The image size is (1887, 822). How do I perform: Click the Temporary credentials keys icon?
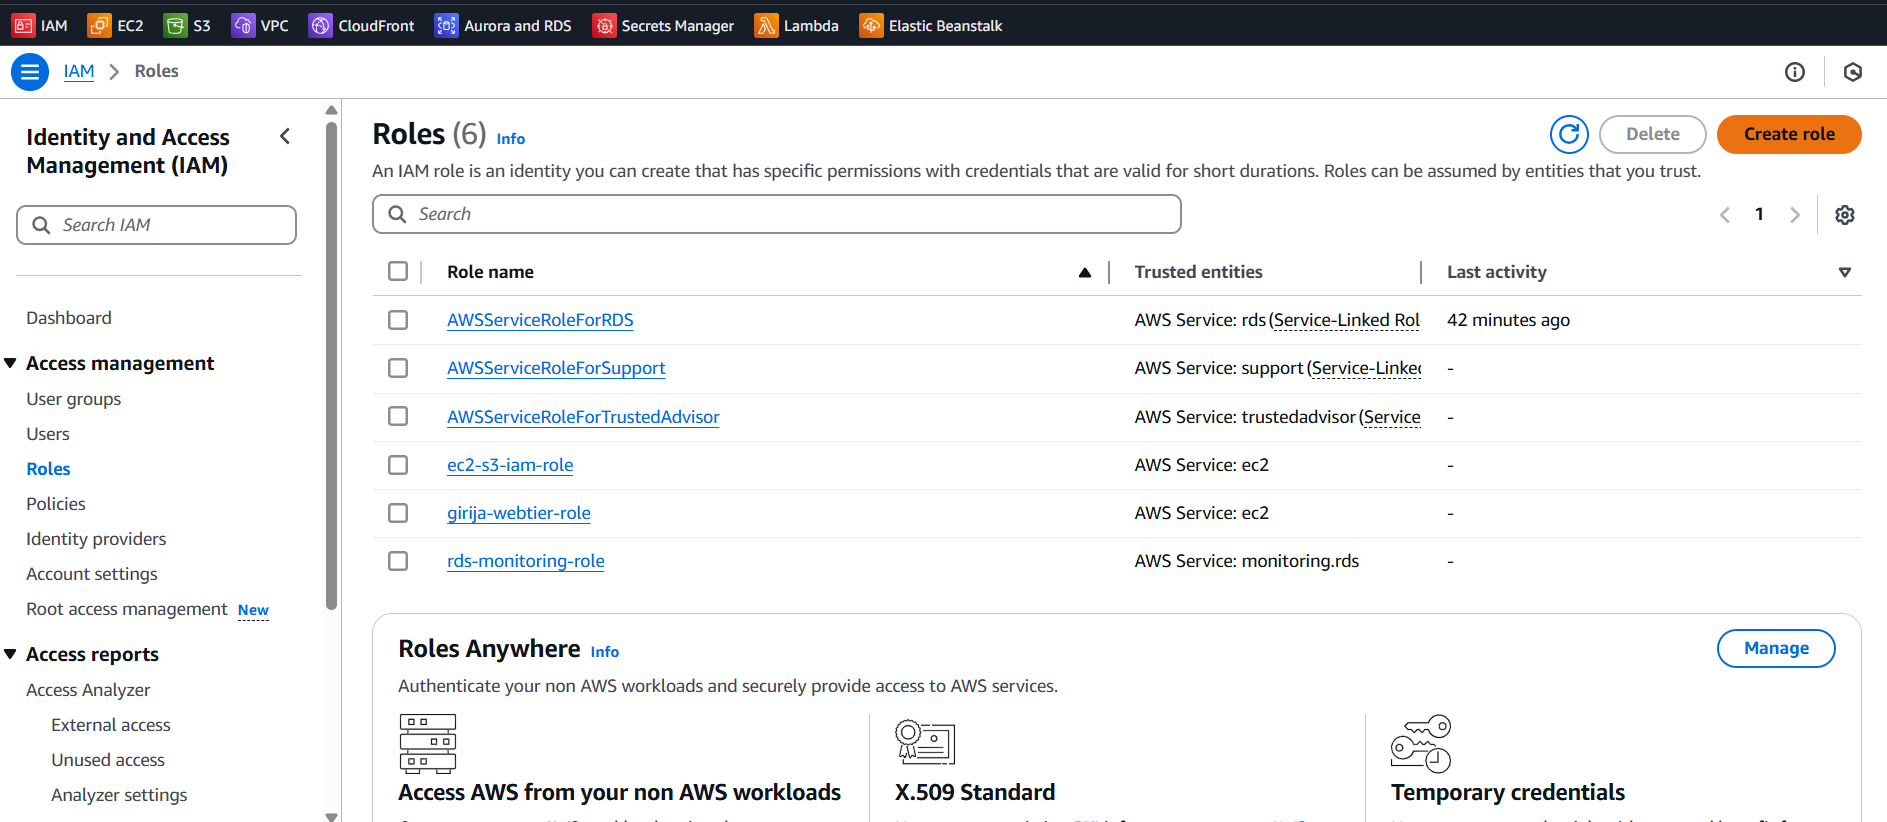[x=1421, y=743]
